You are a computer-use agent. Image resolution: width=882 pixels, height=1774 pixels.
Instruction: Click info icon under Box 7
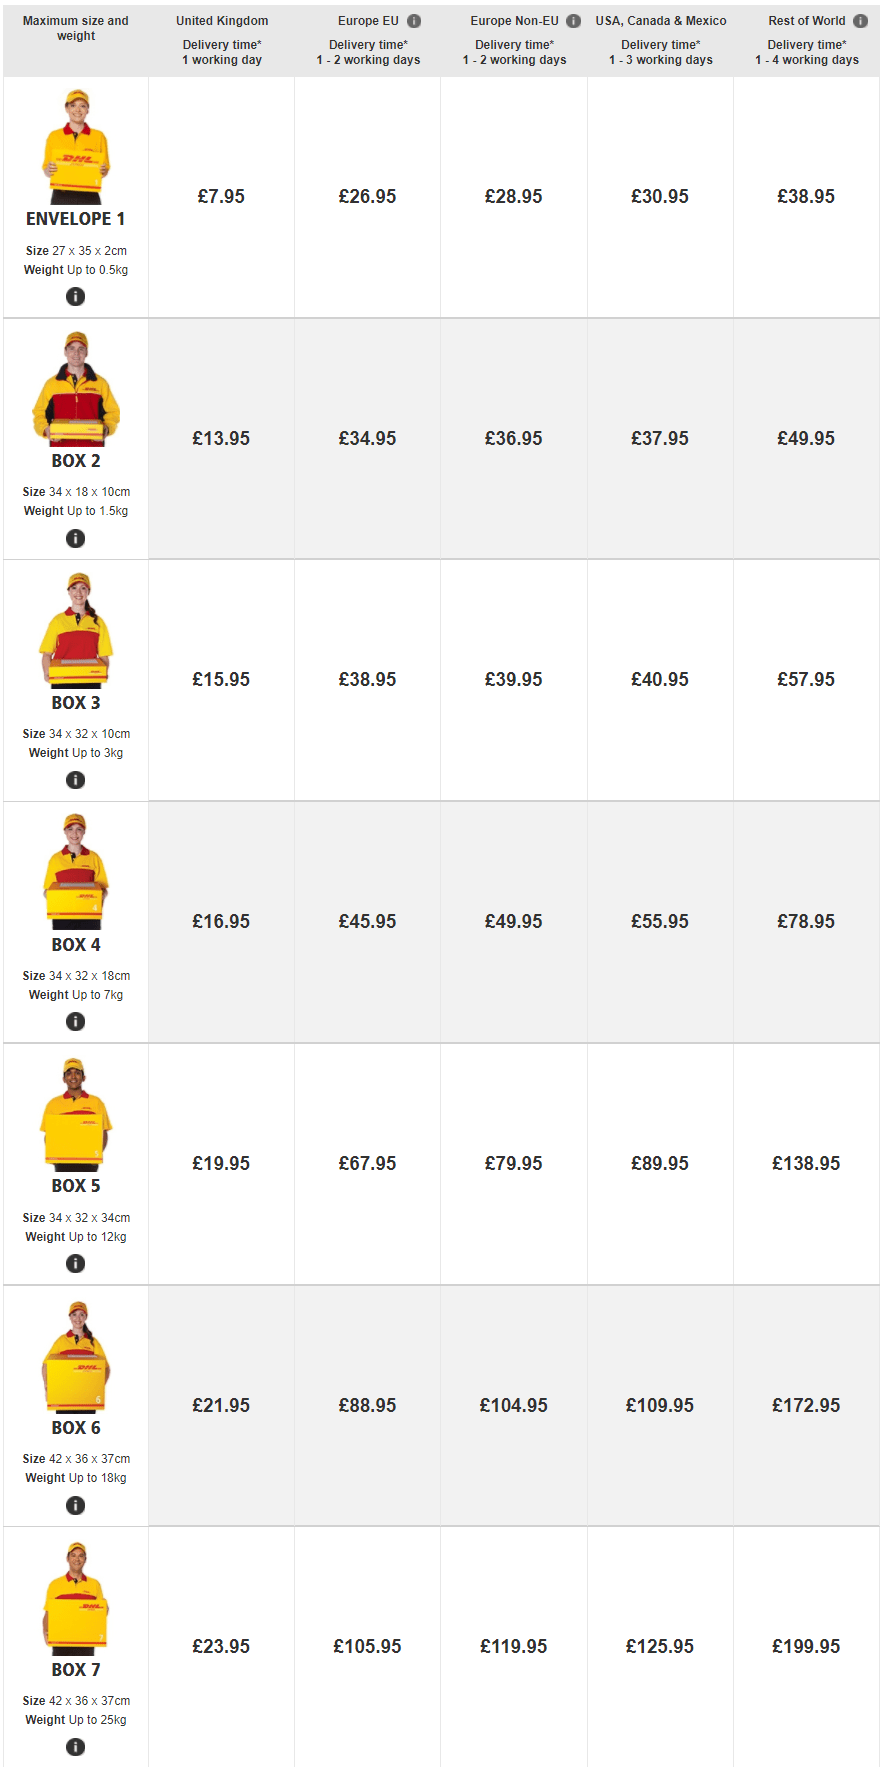point(75,1747)
